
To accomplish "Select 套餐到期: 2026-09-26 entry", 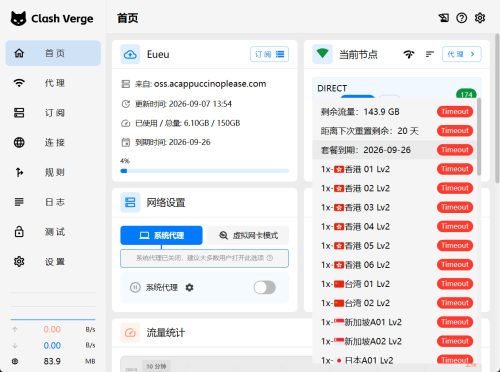I will point(395,150).
